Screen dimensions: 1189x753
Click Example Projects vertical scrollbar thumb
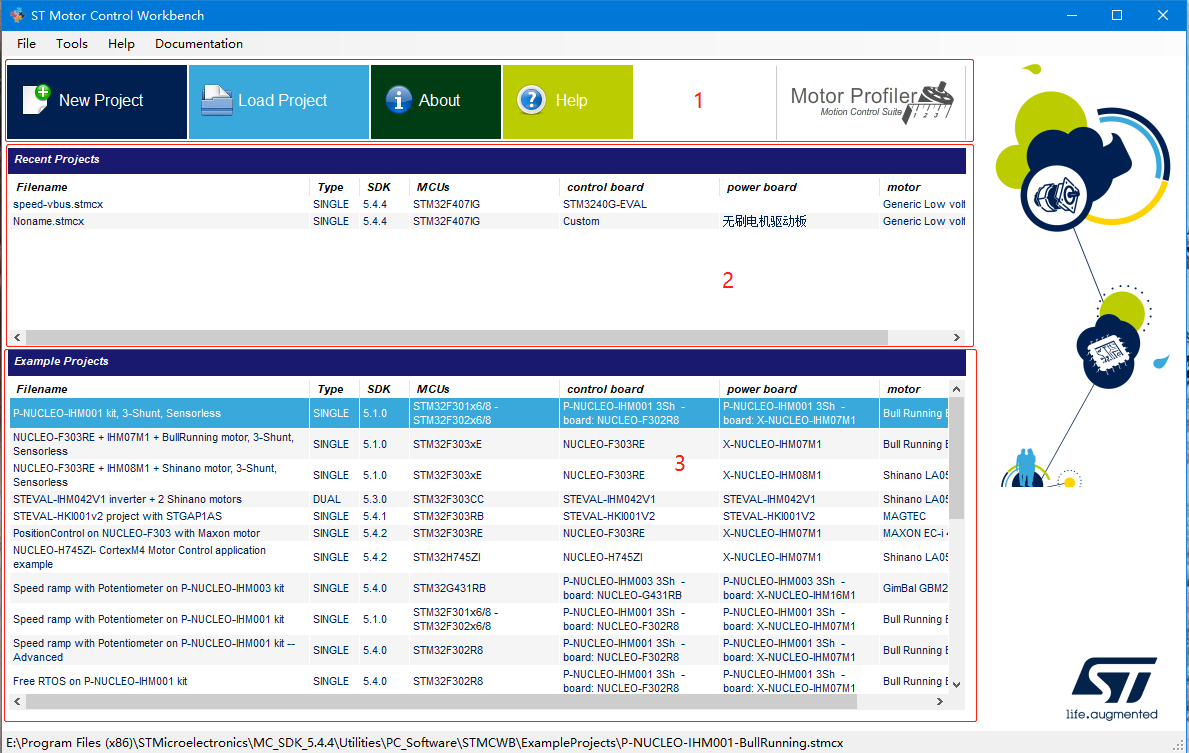(x=956, y=458)
